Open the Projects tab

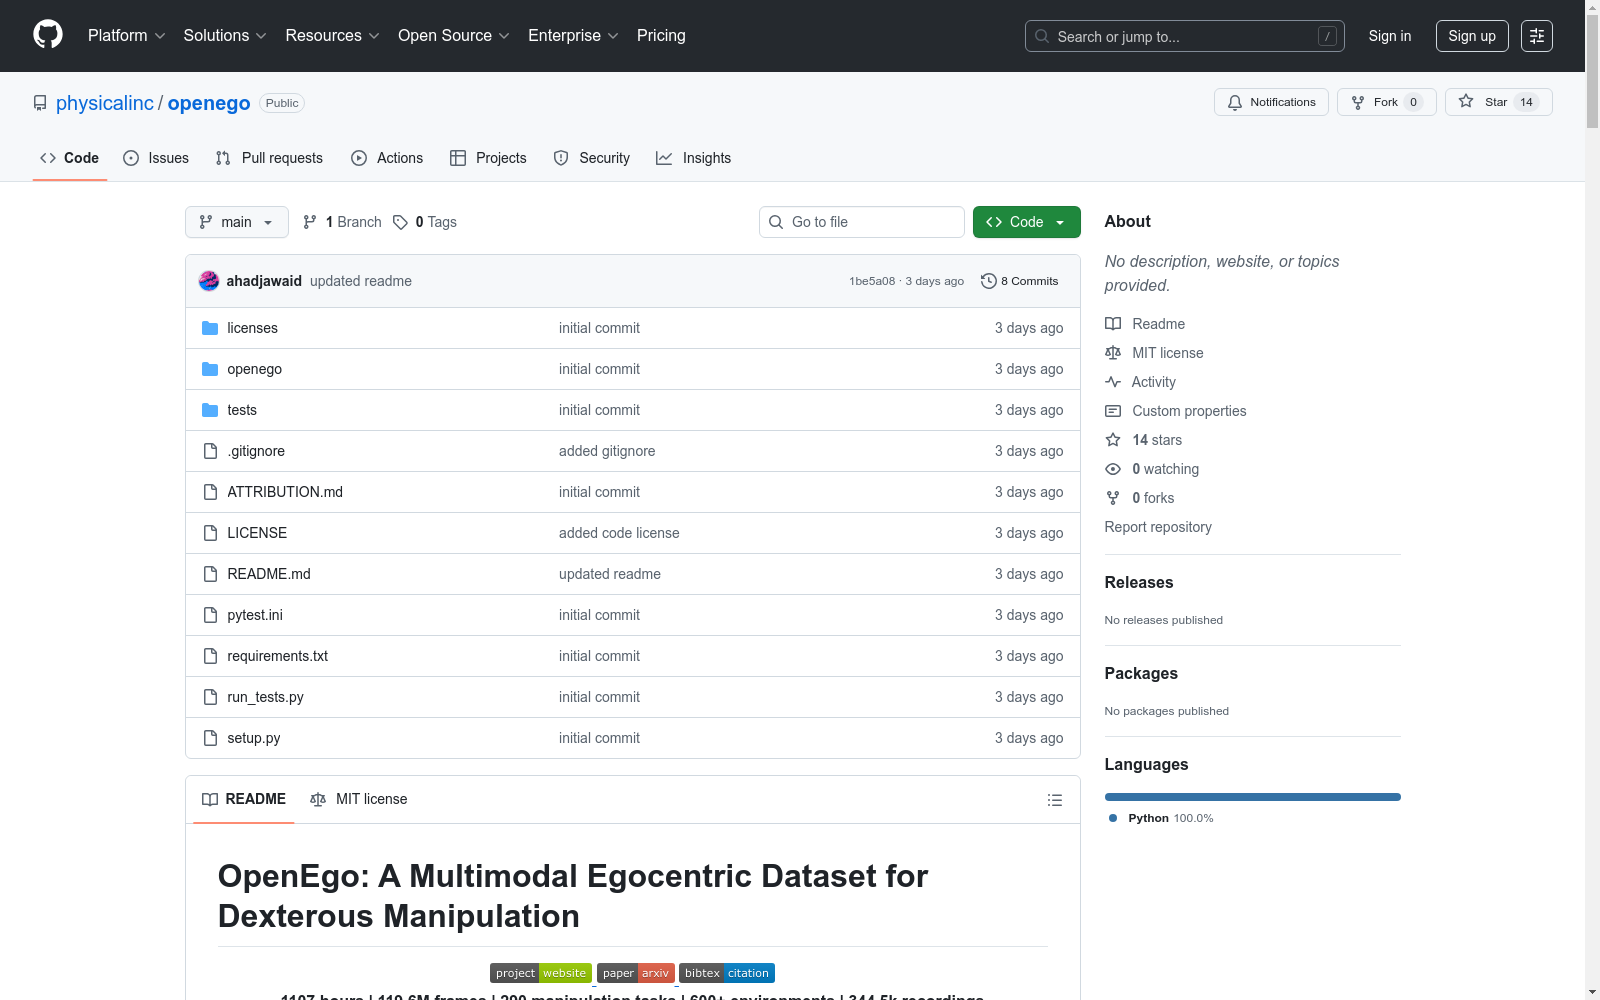488,158
